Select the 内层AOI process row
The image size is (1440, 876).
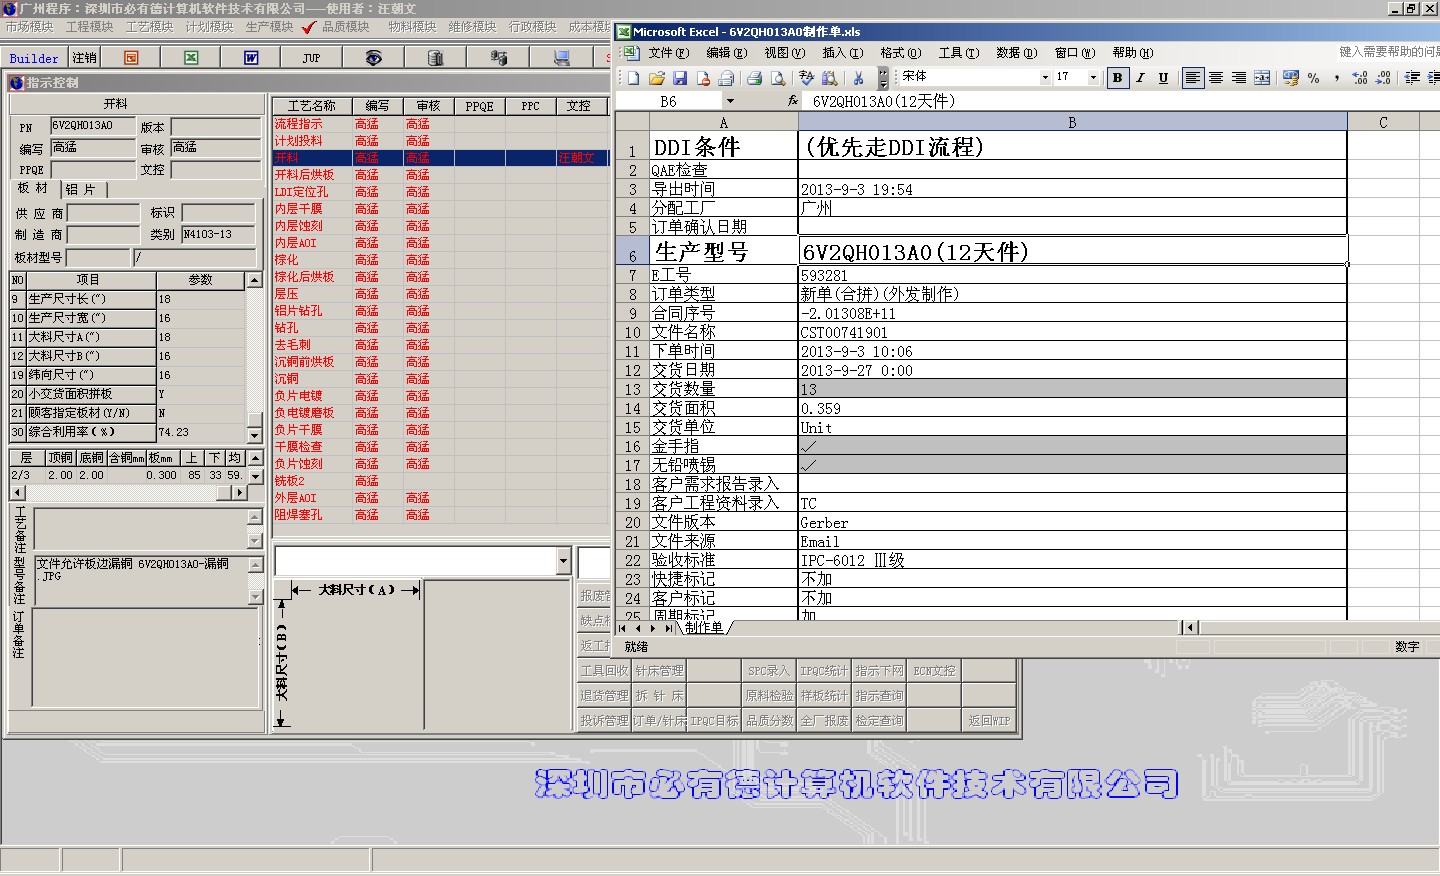pos(440,243)
